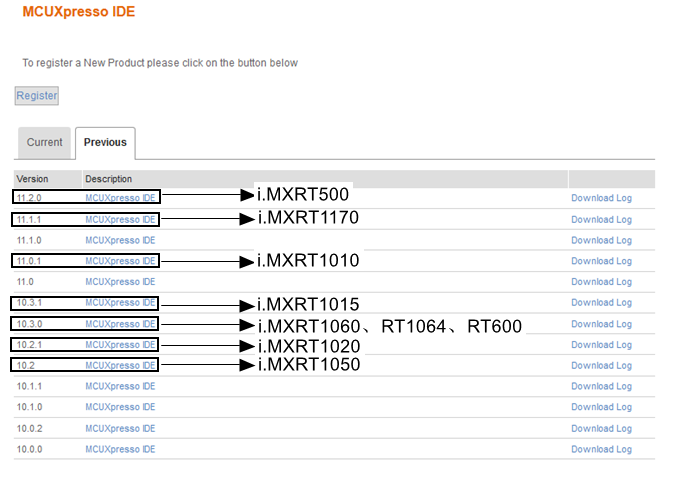Click version number 10.1.0 cell
The image size is (700, 487).
29,407
